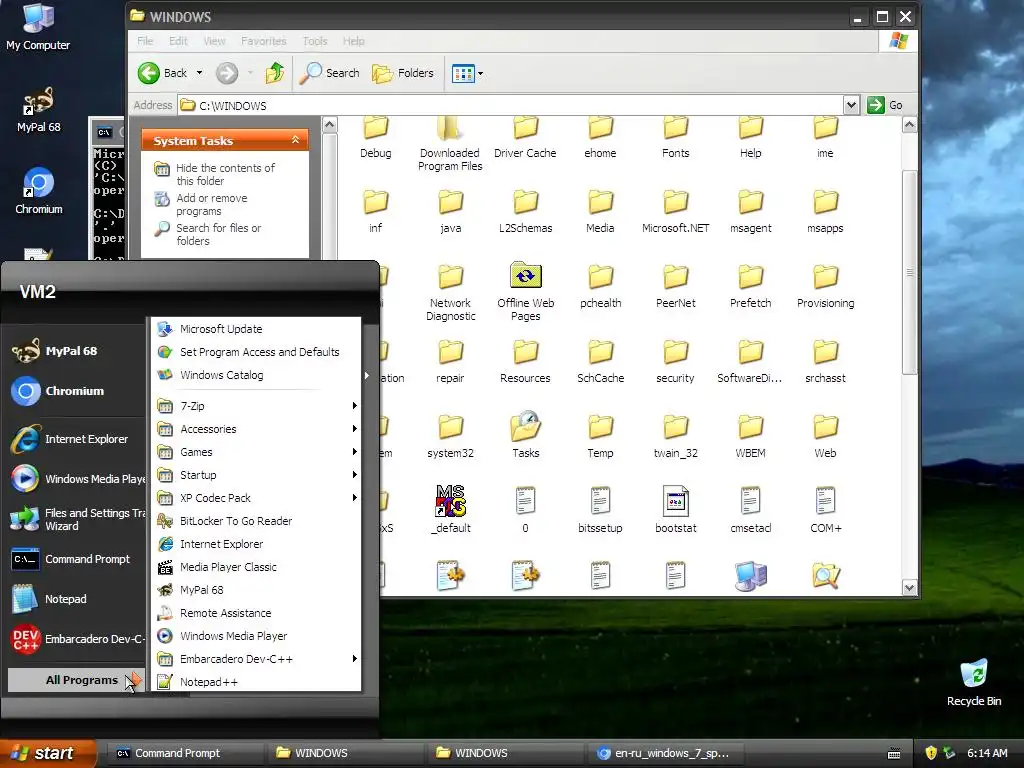Open the Recycle Bin
Viewport: 1024px width, 768px height.
(x=974, y=683)
